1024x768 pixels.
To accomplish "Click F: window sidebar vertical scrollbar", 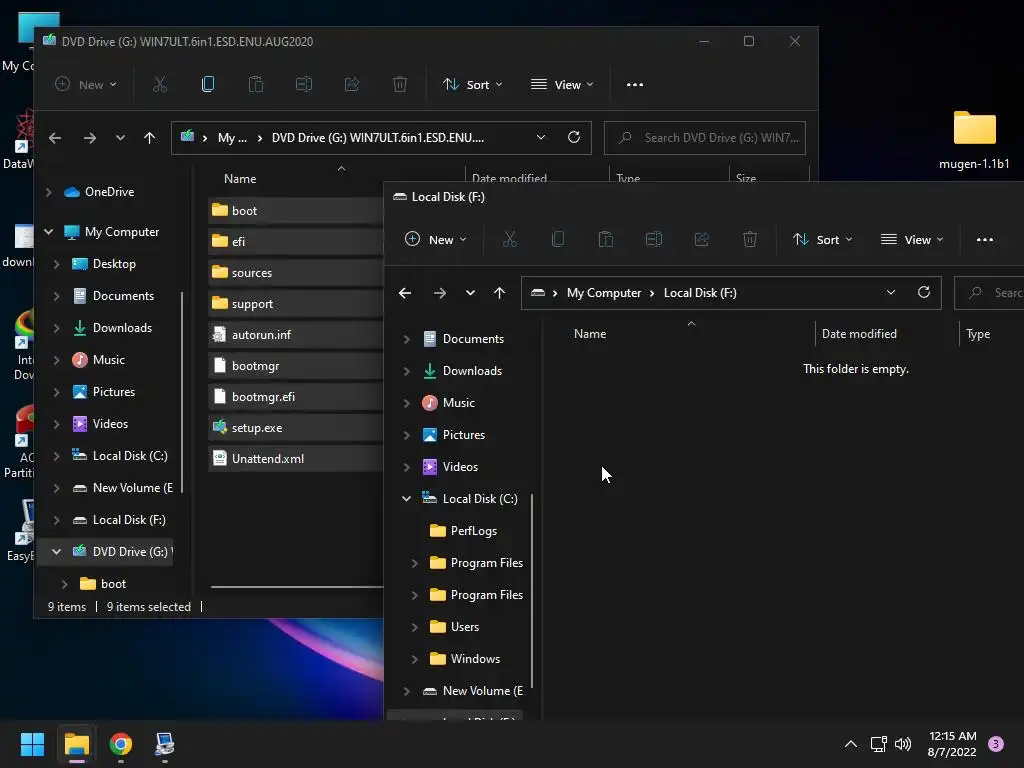I will click(532, 591).
